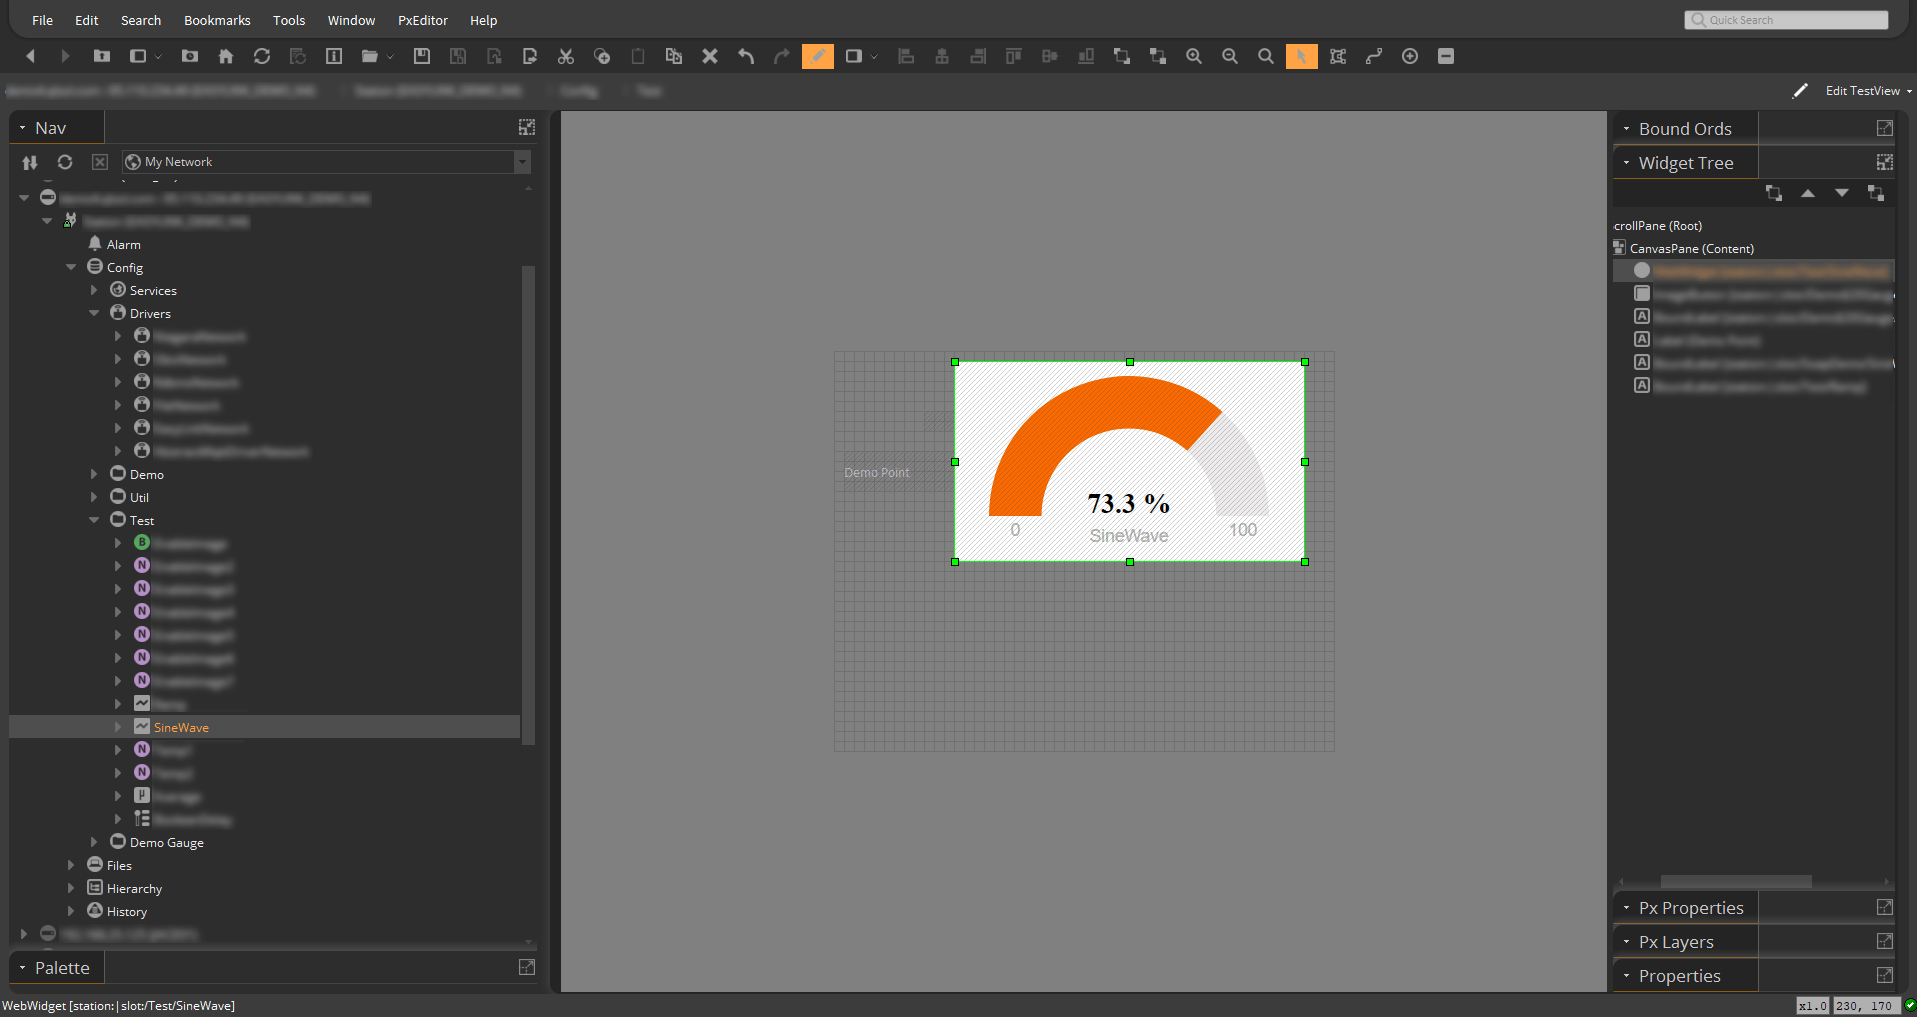Expand the SineWave tree node arrow
1917x1017 pixels.
(118, 727)
